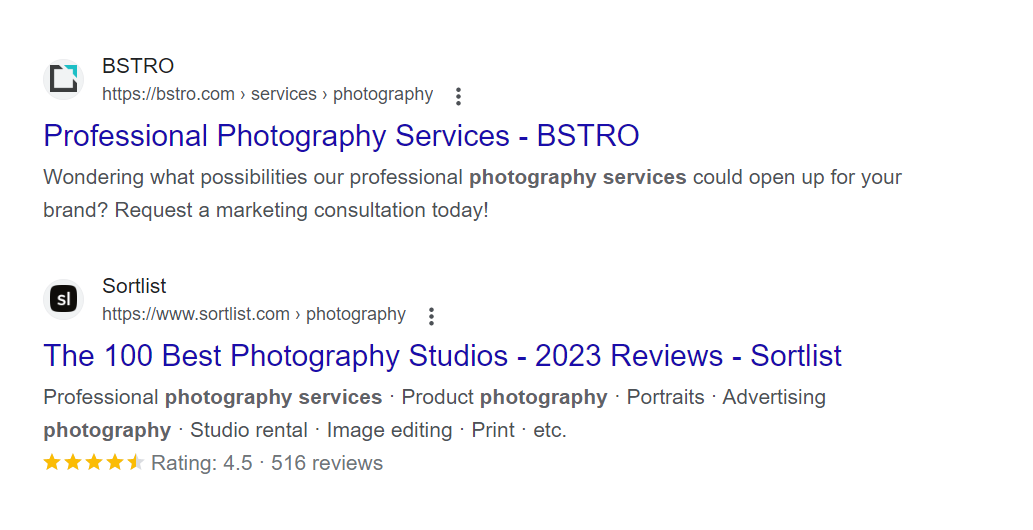The height and width of the screenshot is (530, 1033).
Task: Click "Product photography" in Sortlist snippet
Action: [x=504, y=397]
